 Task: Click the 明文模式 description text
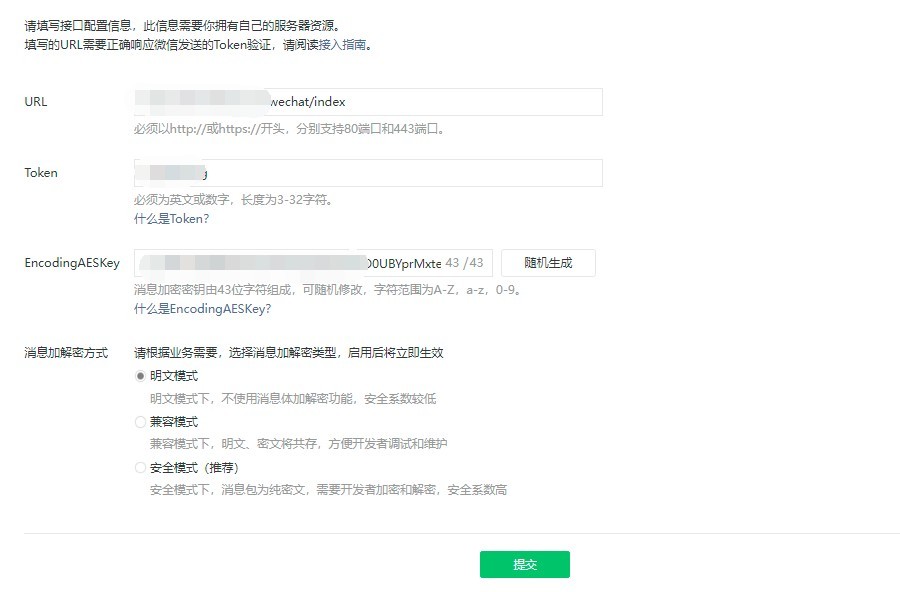pyautogui.click(x=292, y=398)
